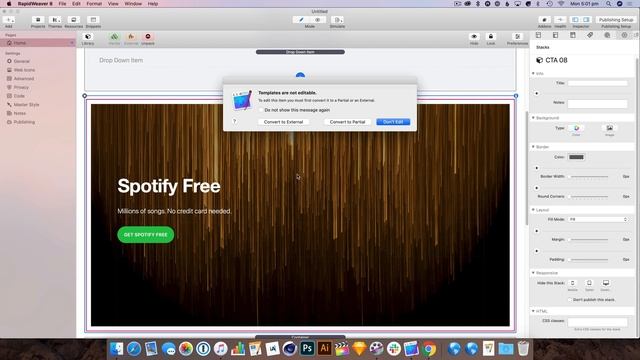Expand disclosure arrow above Border Width

click(x=537, y=168)
